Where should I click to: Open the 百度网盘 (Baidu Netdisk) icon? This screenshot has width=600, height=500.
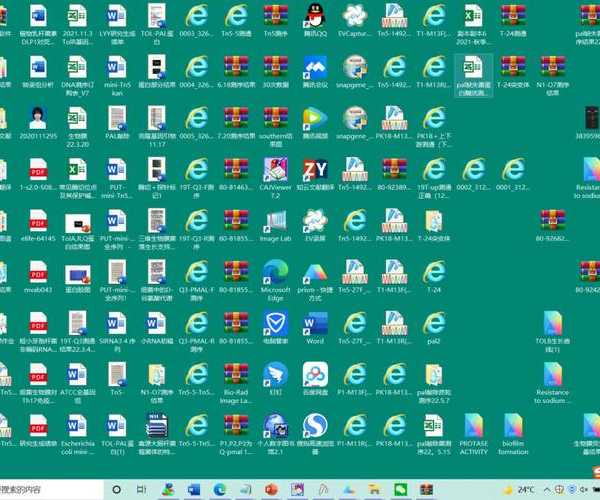(314, 375)
